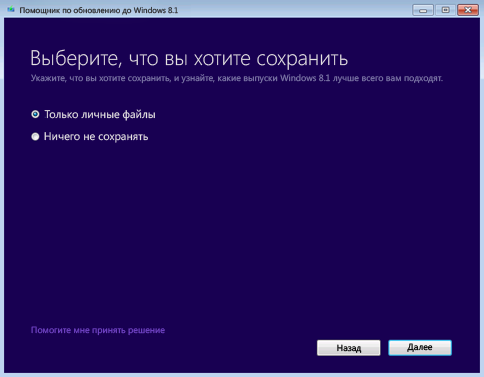Image resolution: width=484 pixels, height=377 pixels.
Task: Click the window title 'Помощник по обновлению до Windows 8.1'
Action: click(x=99, y=10)
